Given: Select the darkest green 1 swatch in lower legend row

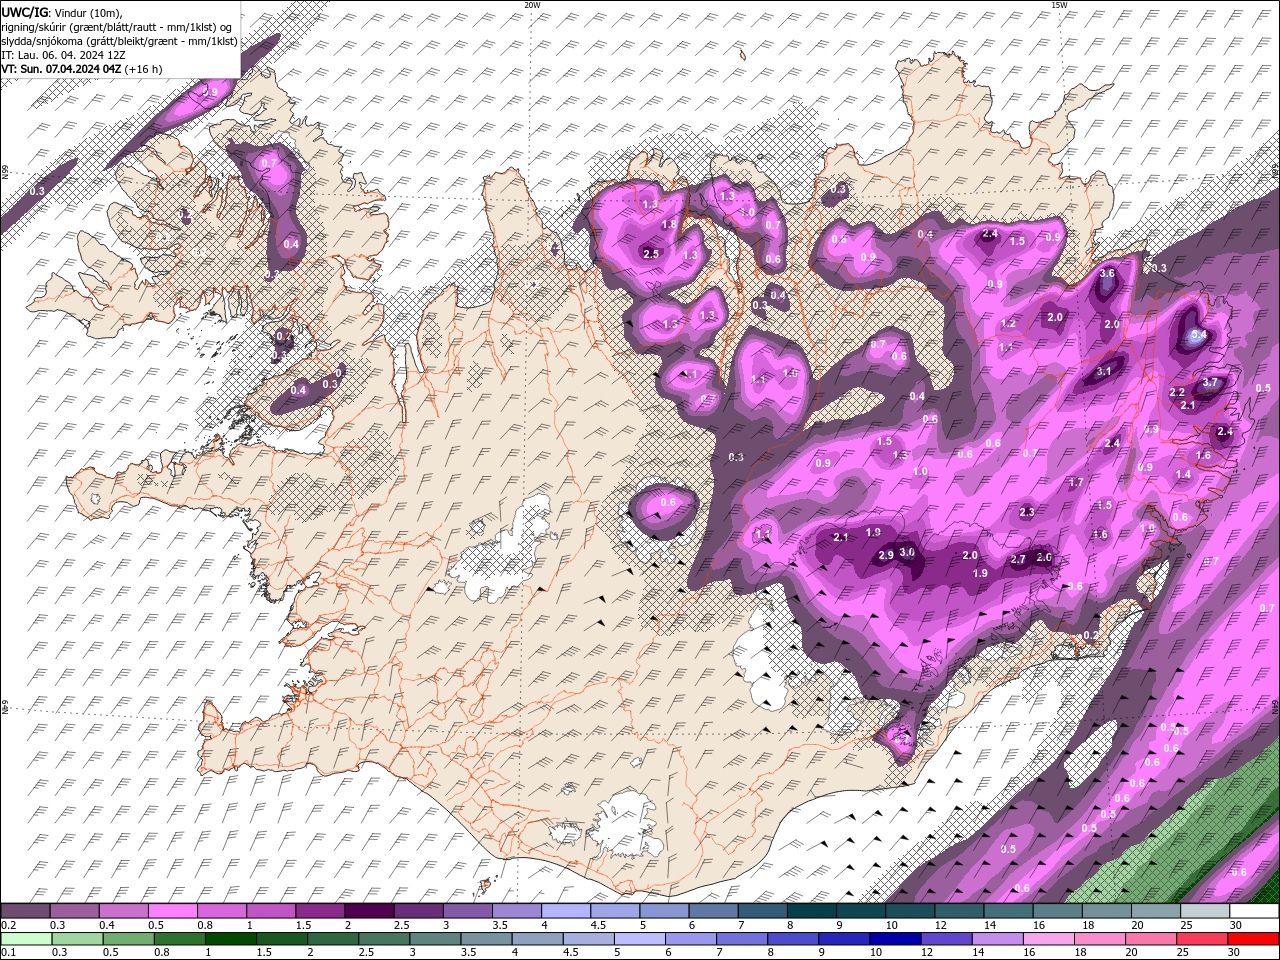Looking at the screenshot, I should point(230,939).
